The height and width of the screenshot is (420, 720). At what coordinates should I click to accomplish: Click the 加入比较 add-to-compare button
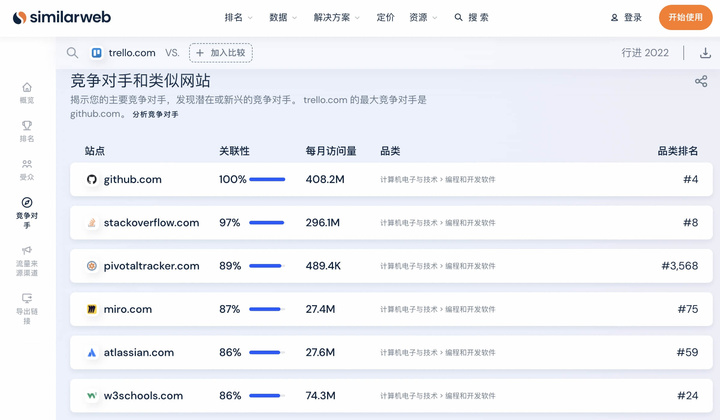point(221,53)
